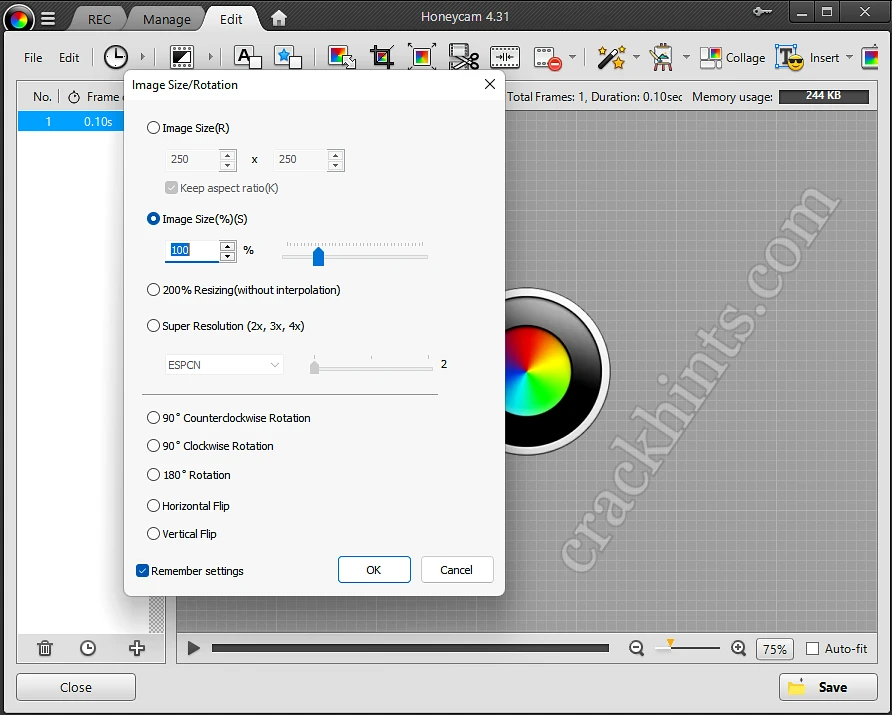Toggle the Auto-fit checkbox
Viewport: 892px width, 715px height.
[813, 648]
